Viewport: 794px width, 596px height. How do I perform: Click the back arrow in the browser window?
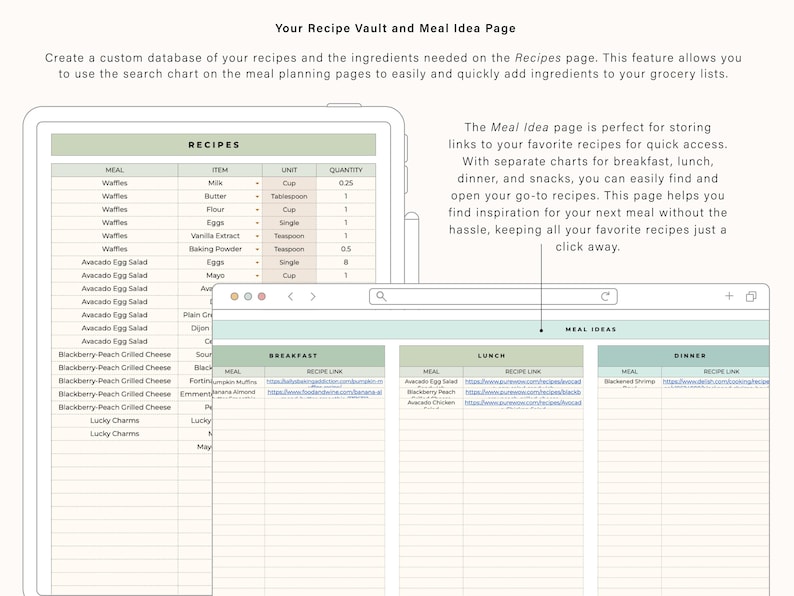tap(290, 297)
